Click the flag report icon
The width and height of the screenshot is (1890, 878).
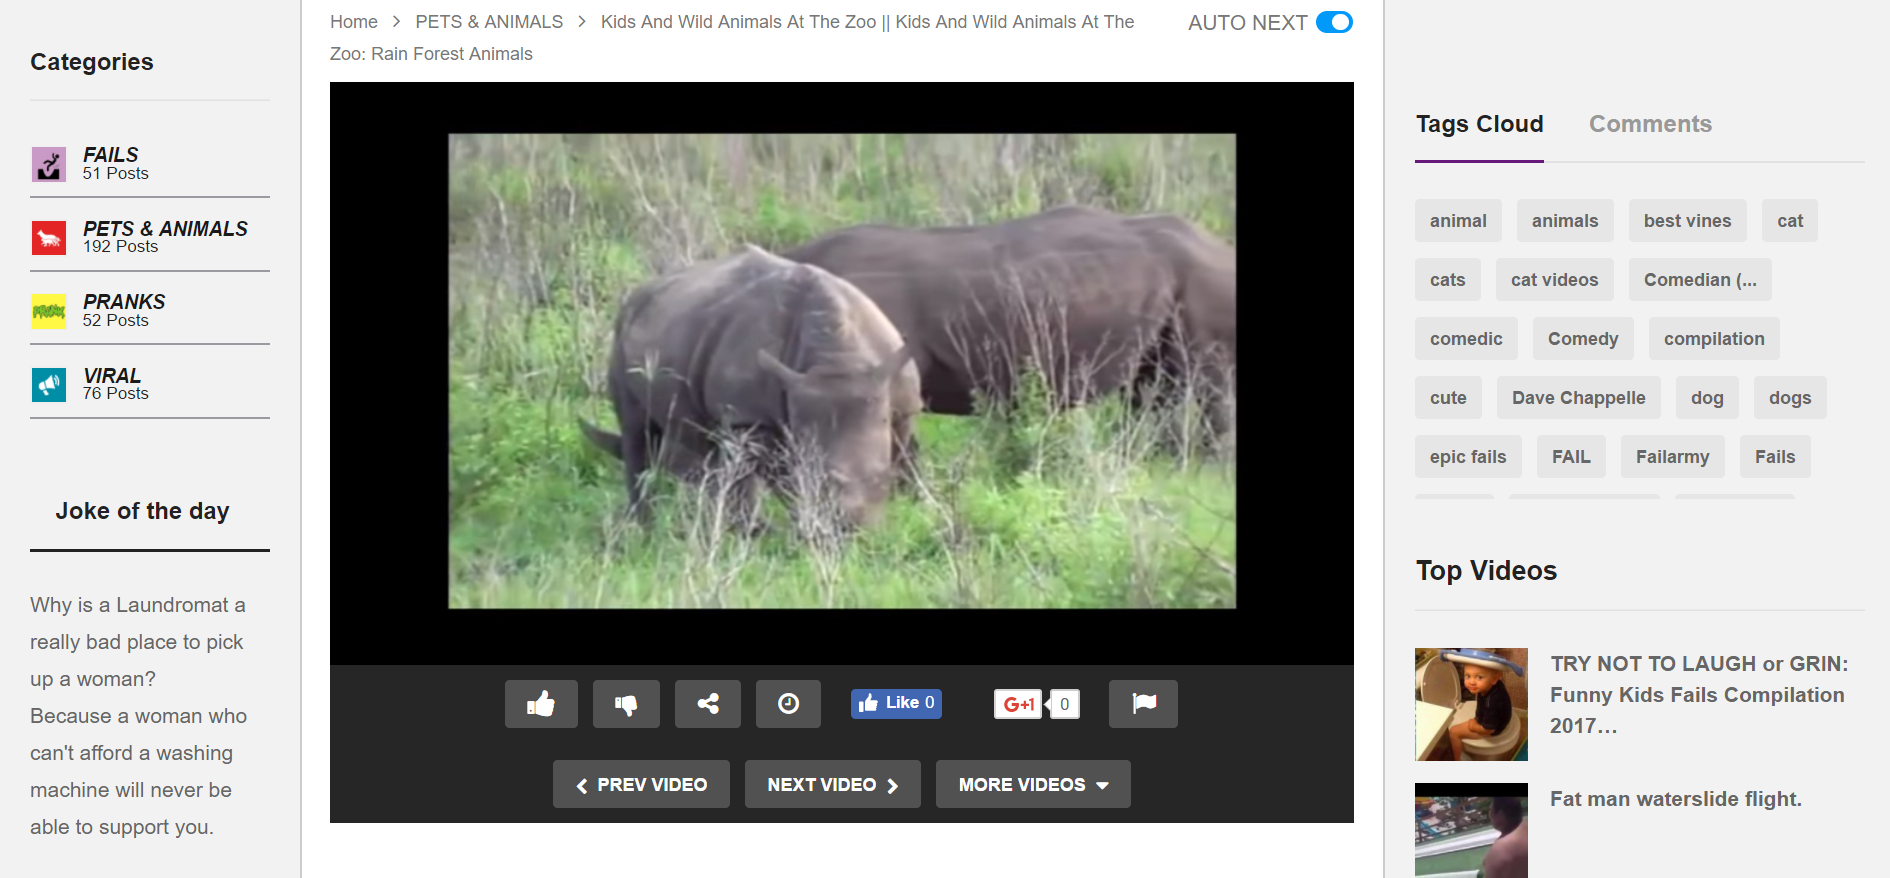coord(1143,704)
